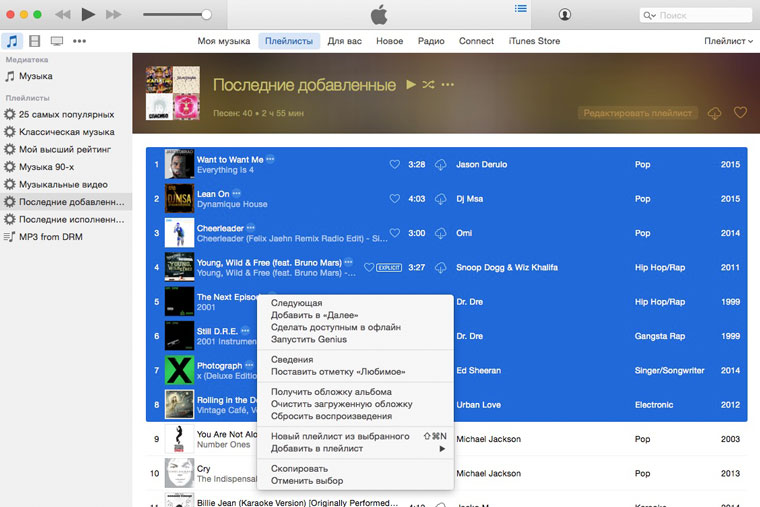
Task: Open the Моя музыка tab
Action: point(223,41)
